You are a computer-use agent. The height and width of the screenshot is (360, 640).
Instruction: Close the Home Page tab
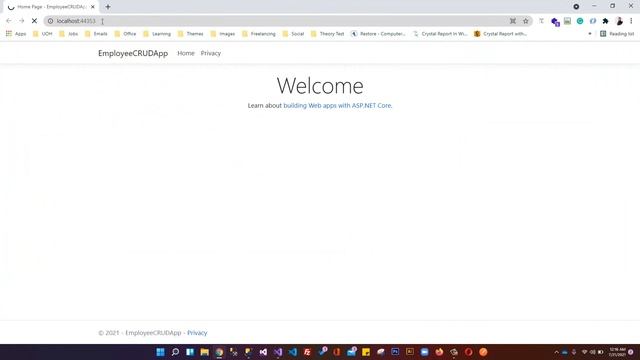93,7
